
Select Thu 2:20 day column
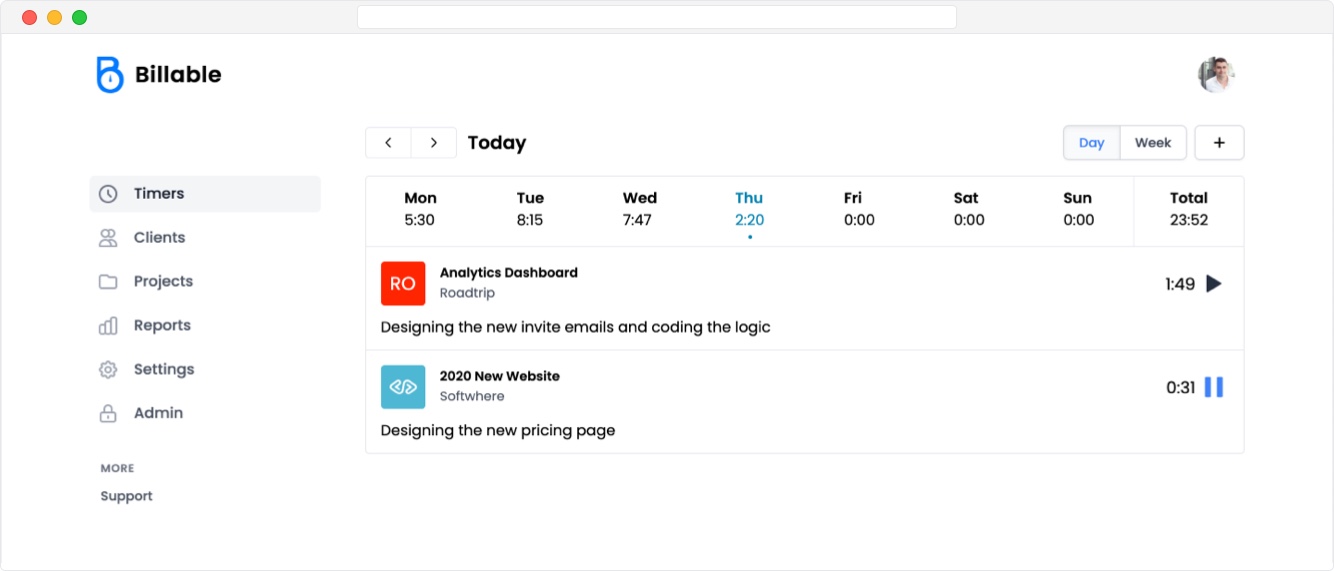(749, 211)
